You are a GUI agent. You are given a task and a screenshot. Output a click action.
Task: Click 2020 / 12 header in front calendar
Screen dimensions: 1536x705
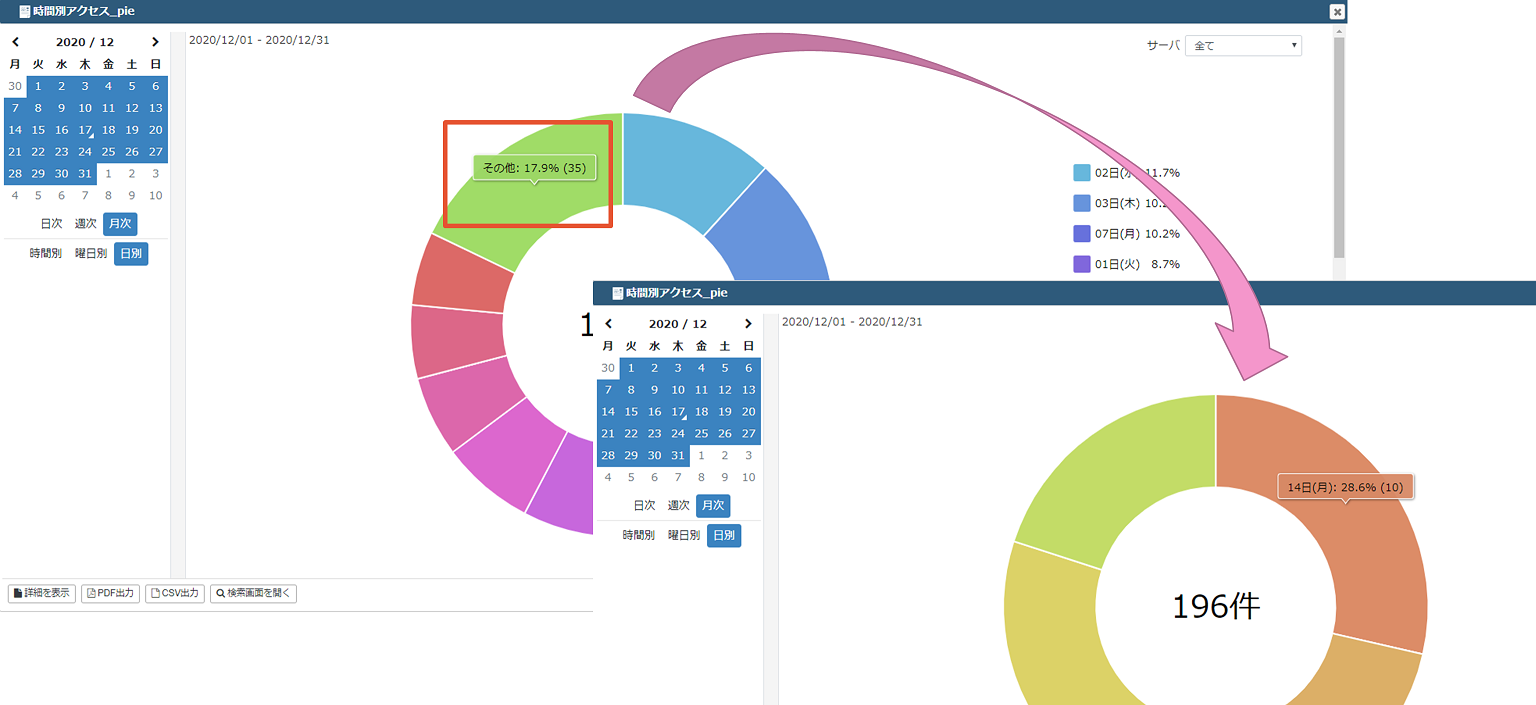[678, 324]
